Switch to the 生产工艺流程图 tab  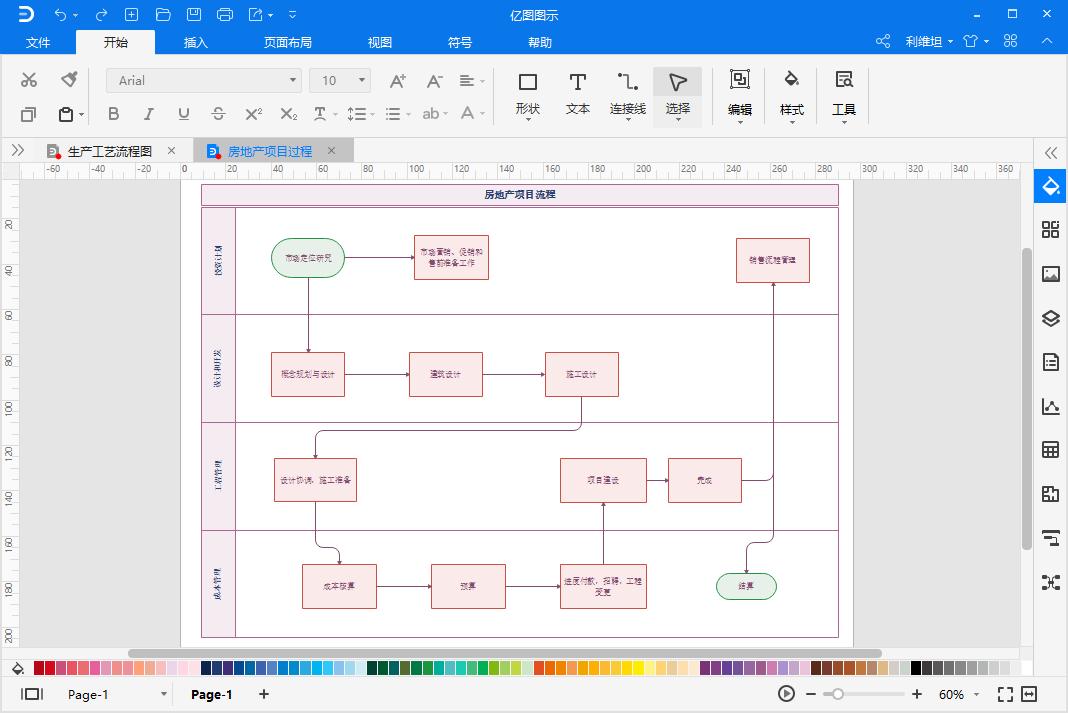110,150
